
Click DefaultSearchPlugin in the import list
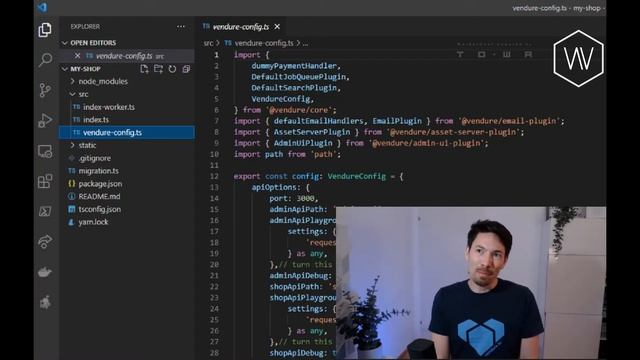click(x=294, y=88)
